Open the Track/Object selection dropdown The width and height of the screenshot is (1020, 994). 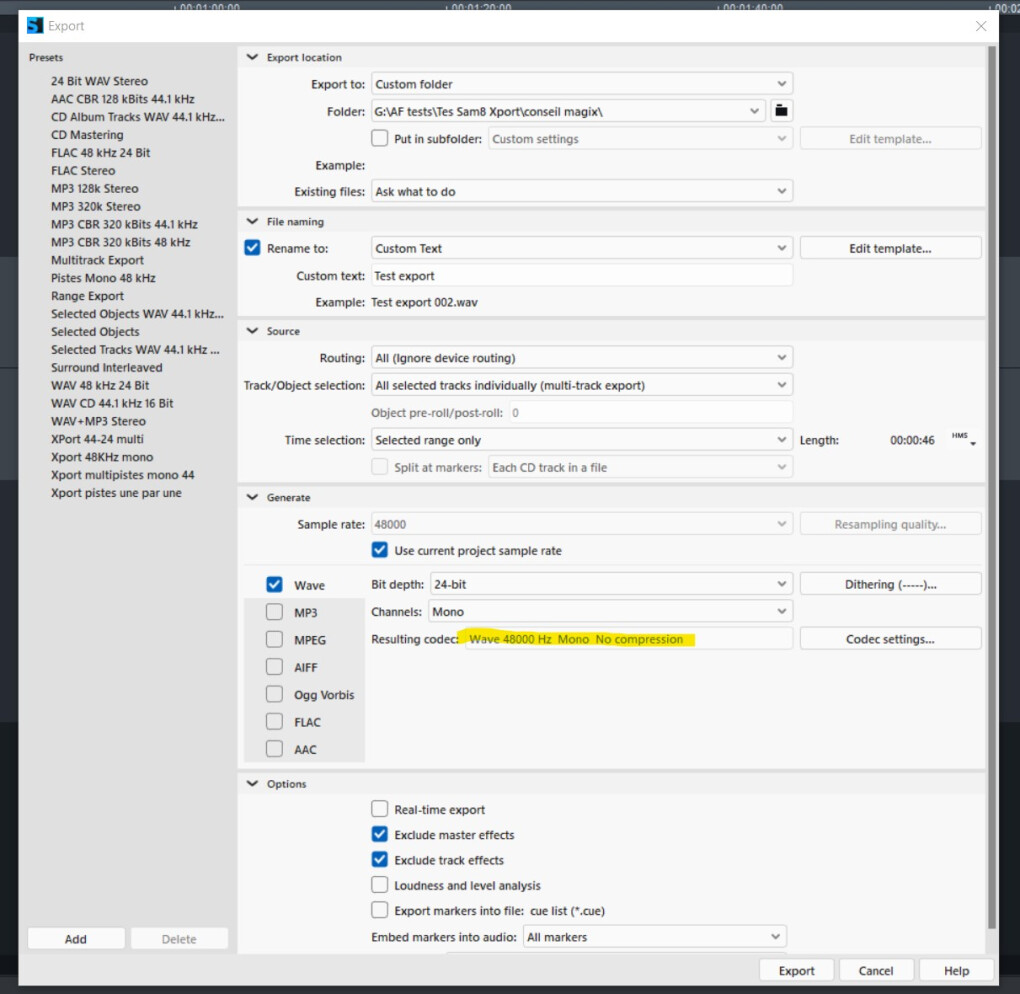(582, 385)
